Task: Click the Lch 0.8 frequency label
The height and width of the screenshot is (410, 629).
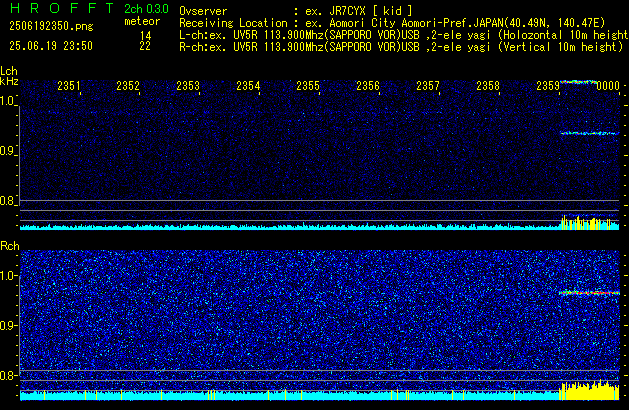Action: pos(7,201)
